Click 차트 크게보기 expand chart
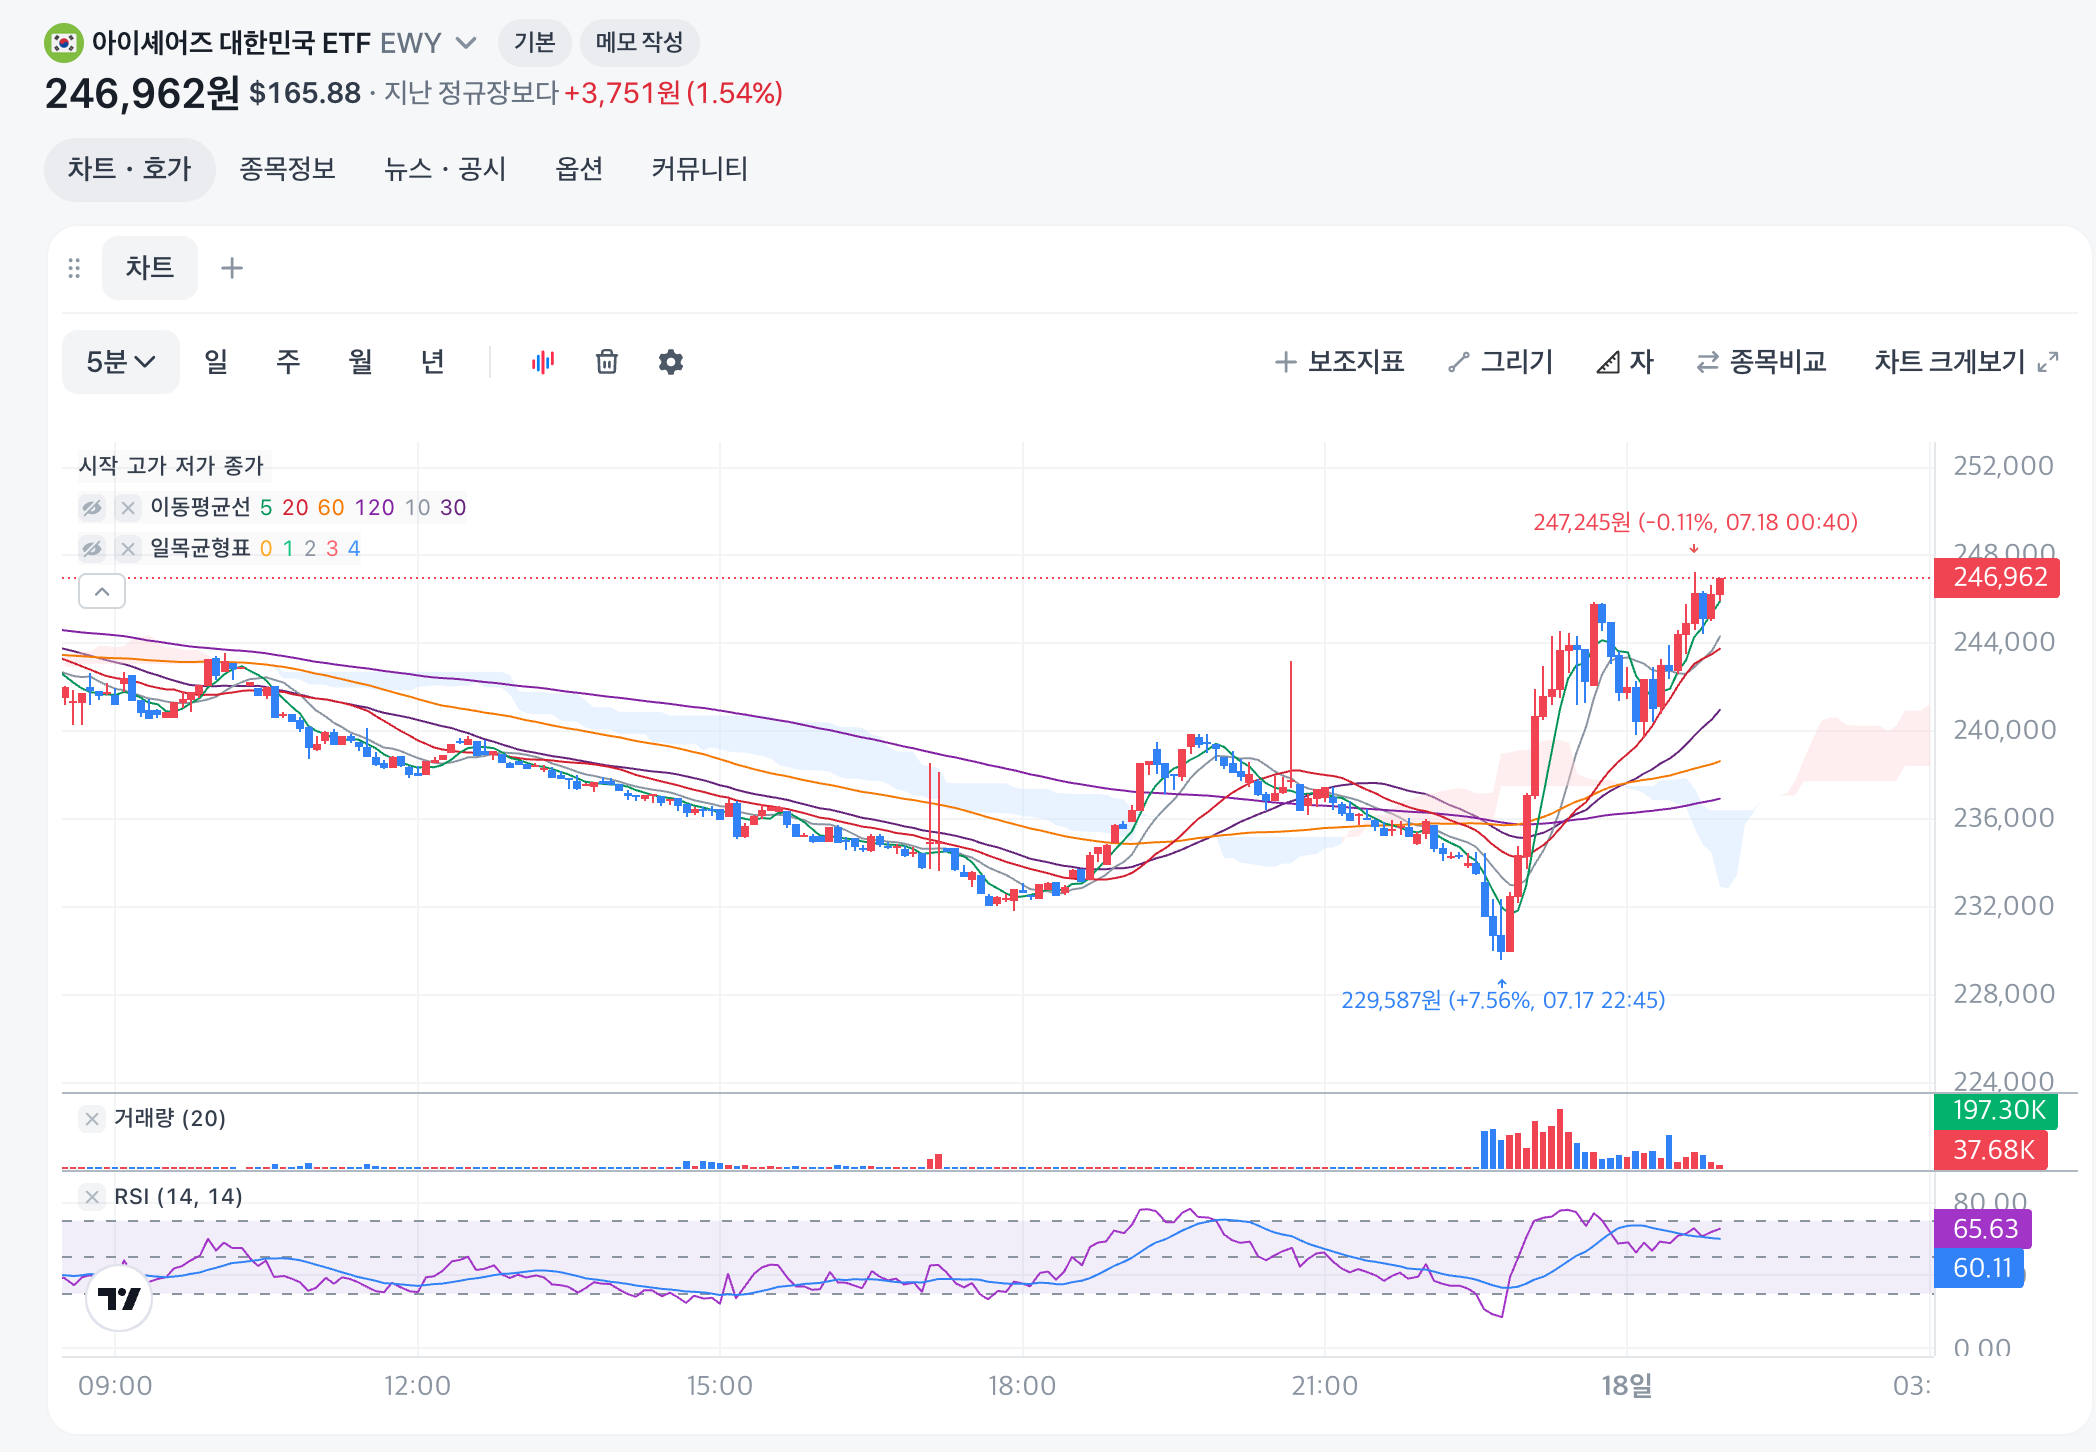Viewport: 2096px width, 1452px height. pyautogui.click(x=1966, y=362)
